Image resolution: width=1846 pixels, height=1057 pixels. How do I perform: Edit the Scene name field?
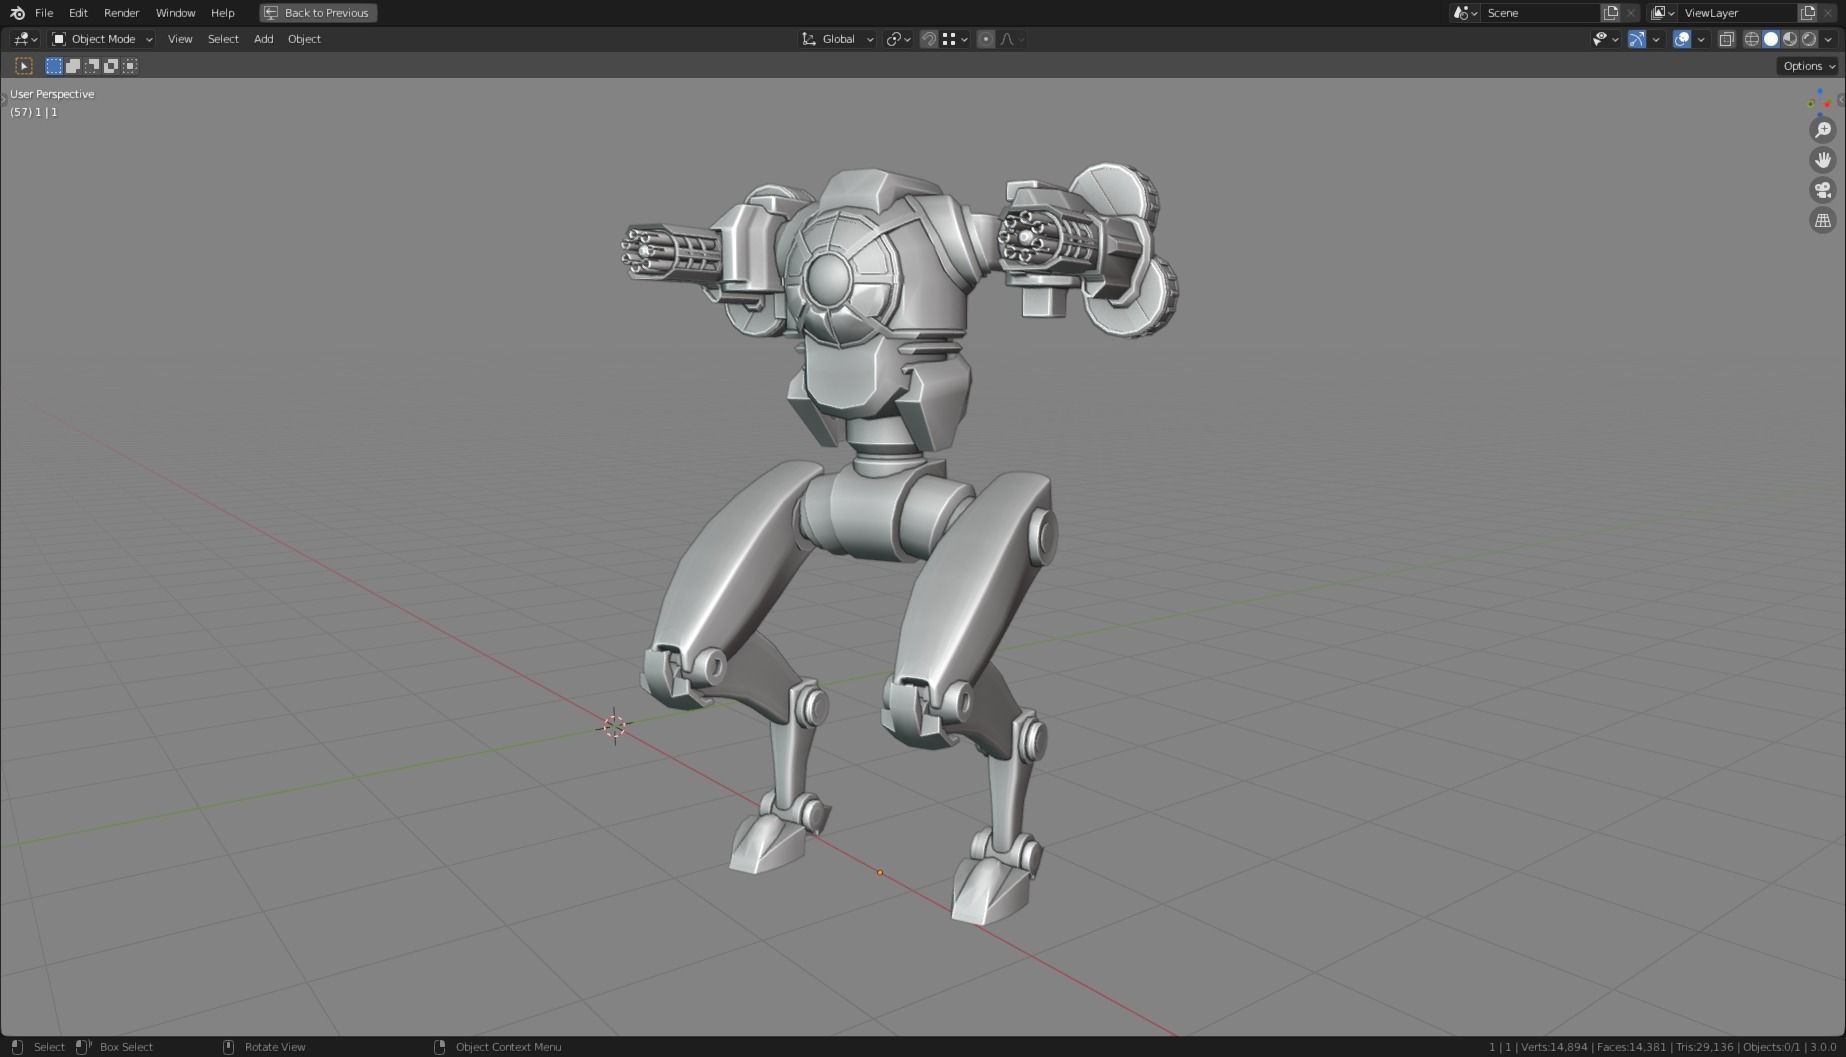1540,13
